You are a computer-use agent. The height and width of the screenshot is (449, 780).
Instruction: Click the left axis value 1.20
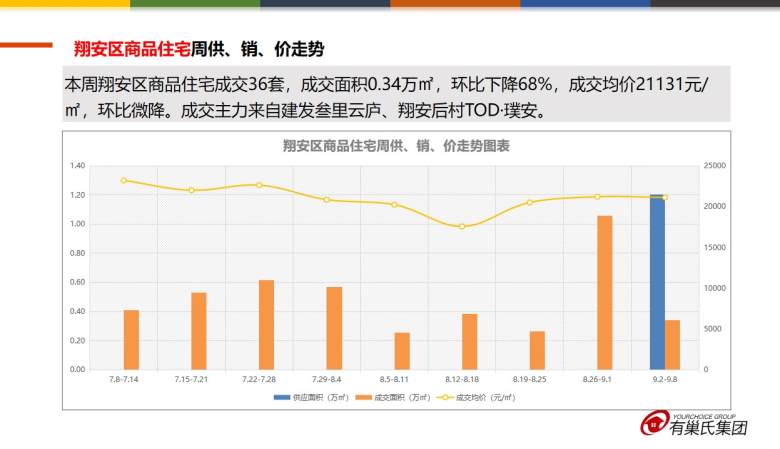coord(78,195)
